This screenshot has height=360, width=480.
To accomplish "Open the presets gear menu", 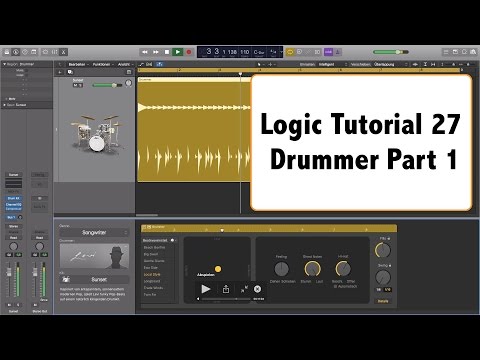I will (173, 240).
